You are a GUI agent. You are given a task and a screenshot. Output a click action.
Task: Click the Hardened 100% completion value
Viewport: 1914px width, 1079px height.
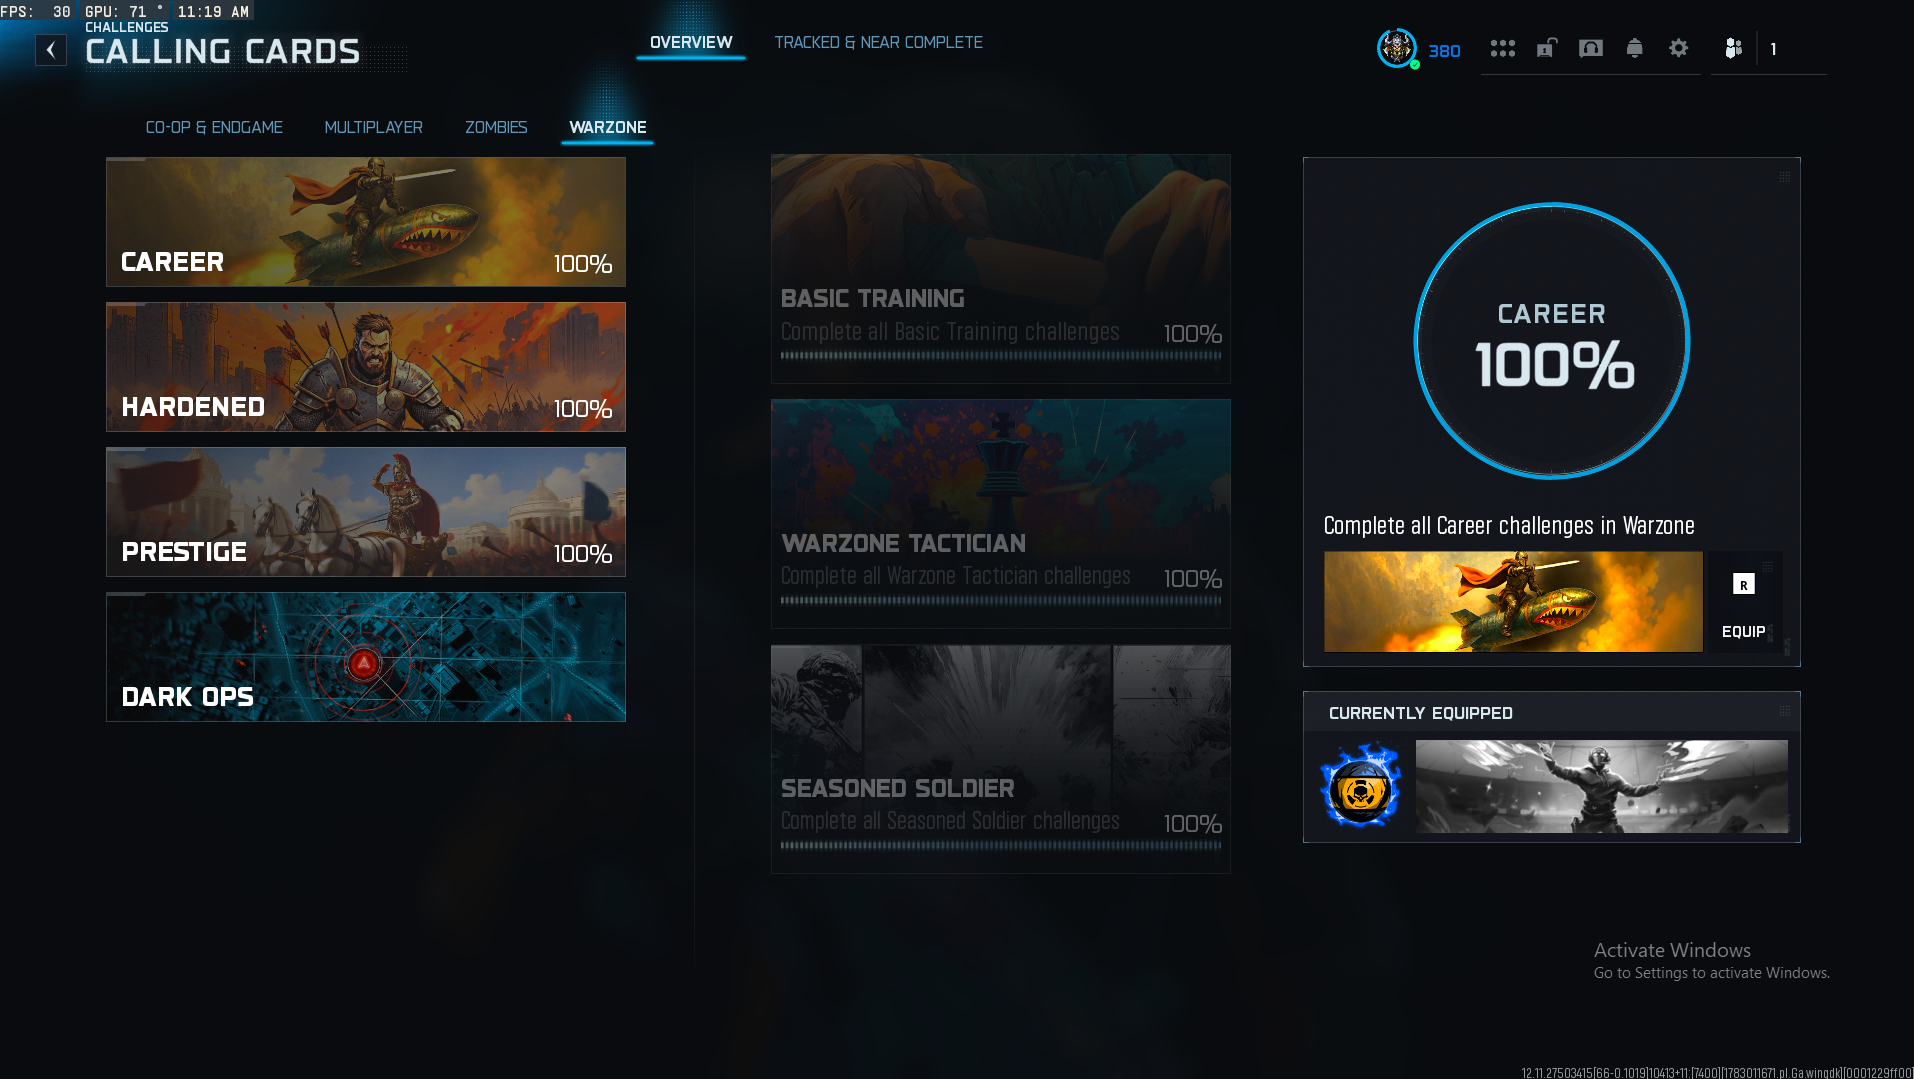click(583, 409)
